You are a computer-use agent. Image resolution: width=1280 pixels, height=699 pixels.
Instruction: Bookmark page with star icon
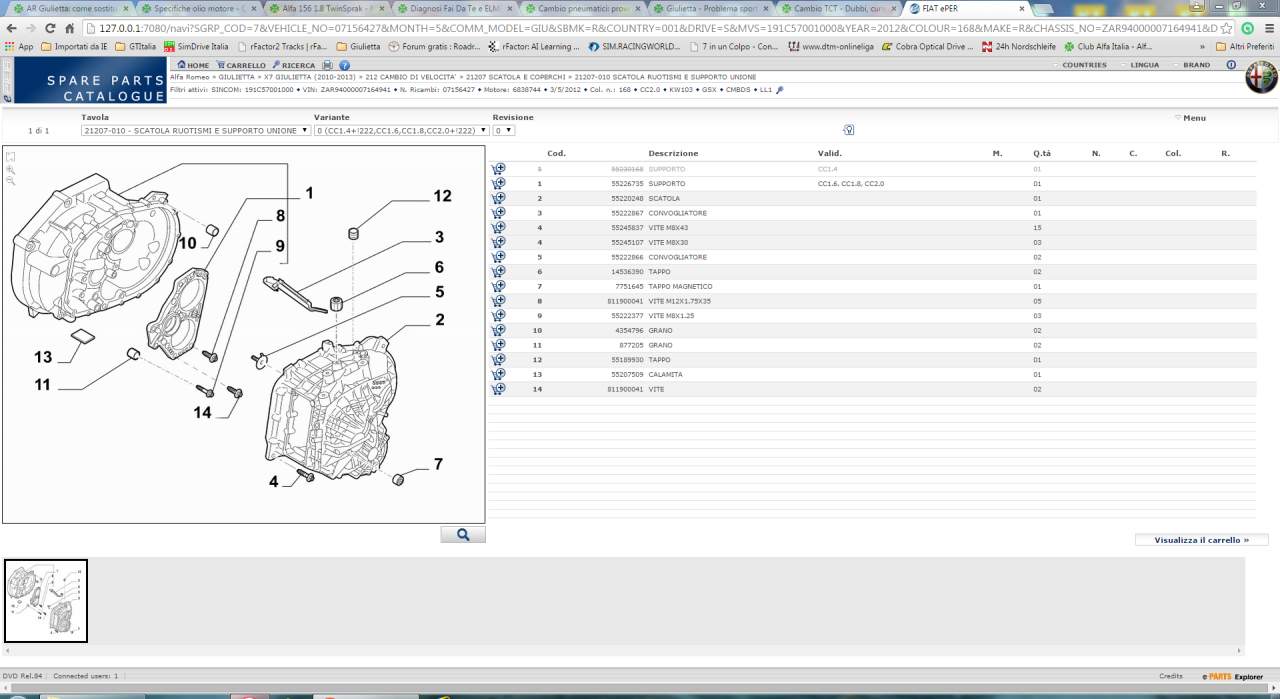point(1227,28)
